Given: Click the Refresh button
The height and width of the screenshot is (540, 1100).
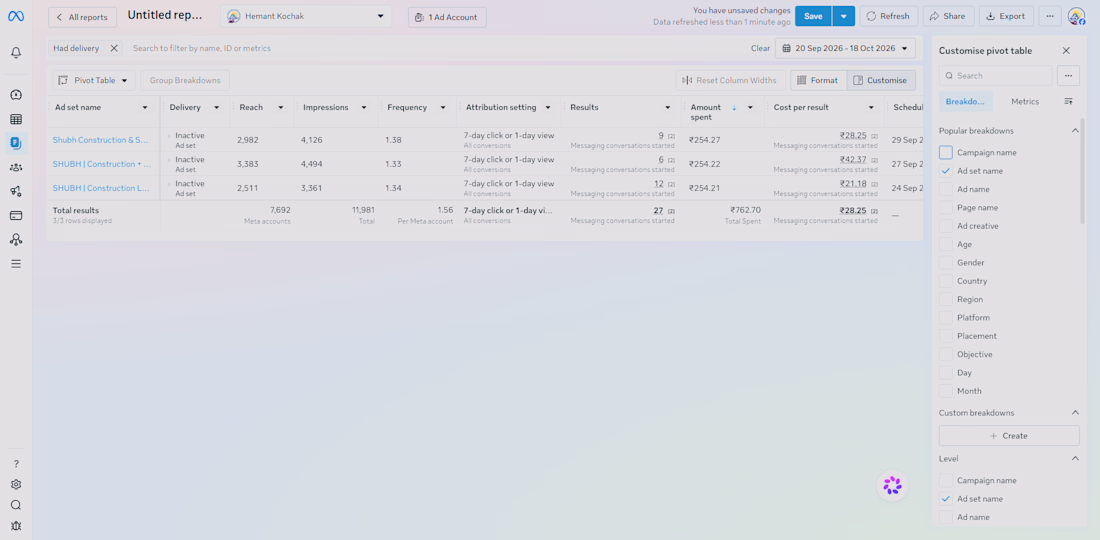Looking at the screenshot, I should 888,16.
